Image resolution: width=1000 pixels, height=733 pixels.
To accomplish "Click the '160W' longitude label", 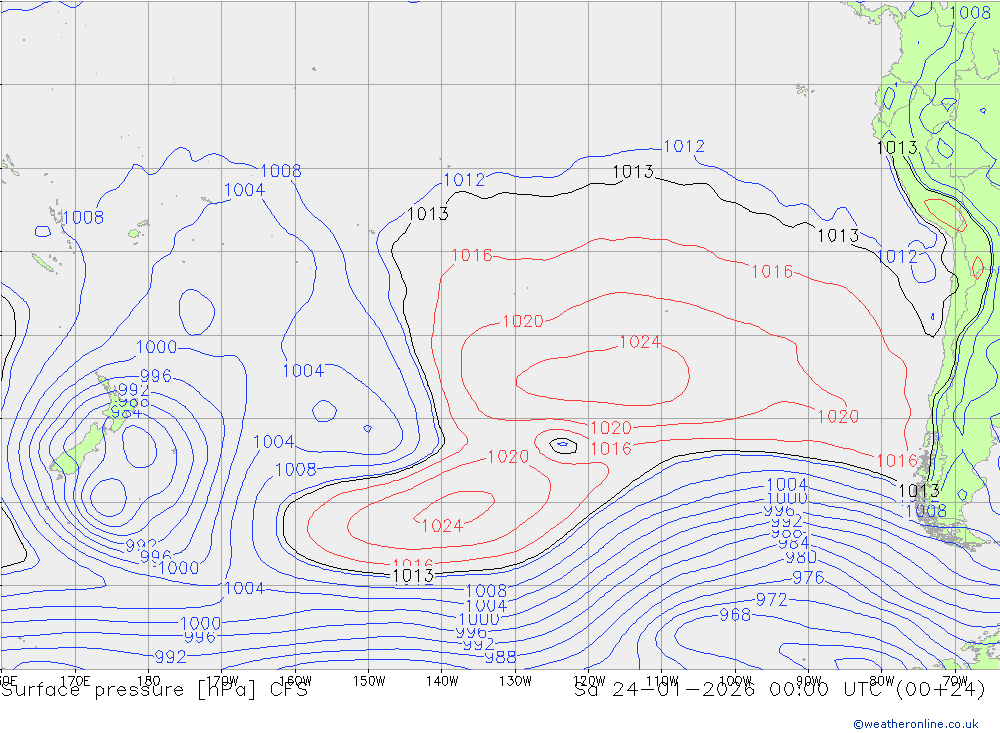I will pos(295,681).
